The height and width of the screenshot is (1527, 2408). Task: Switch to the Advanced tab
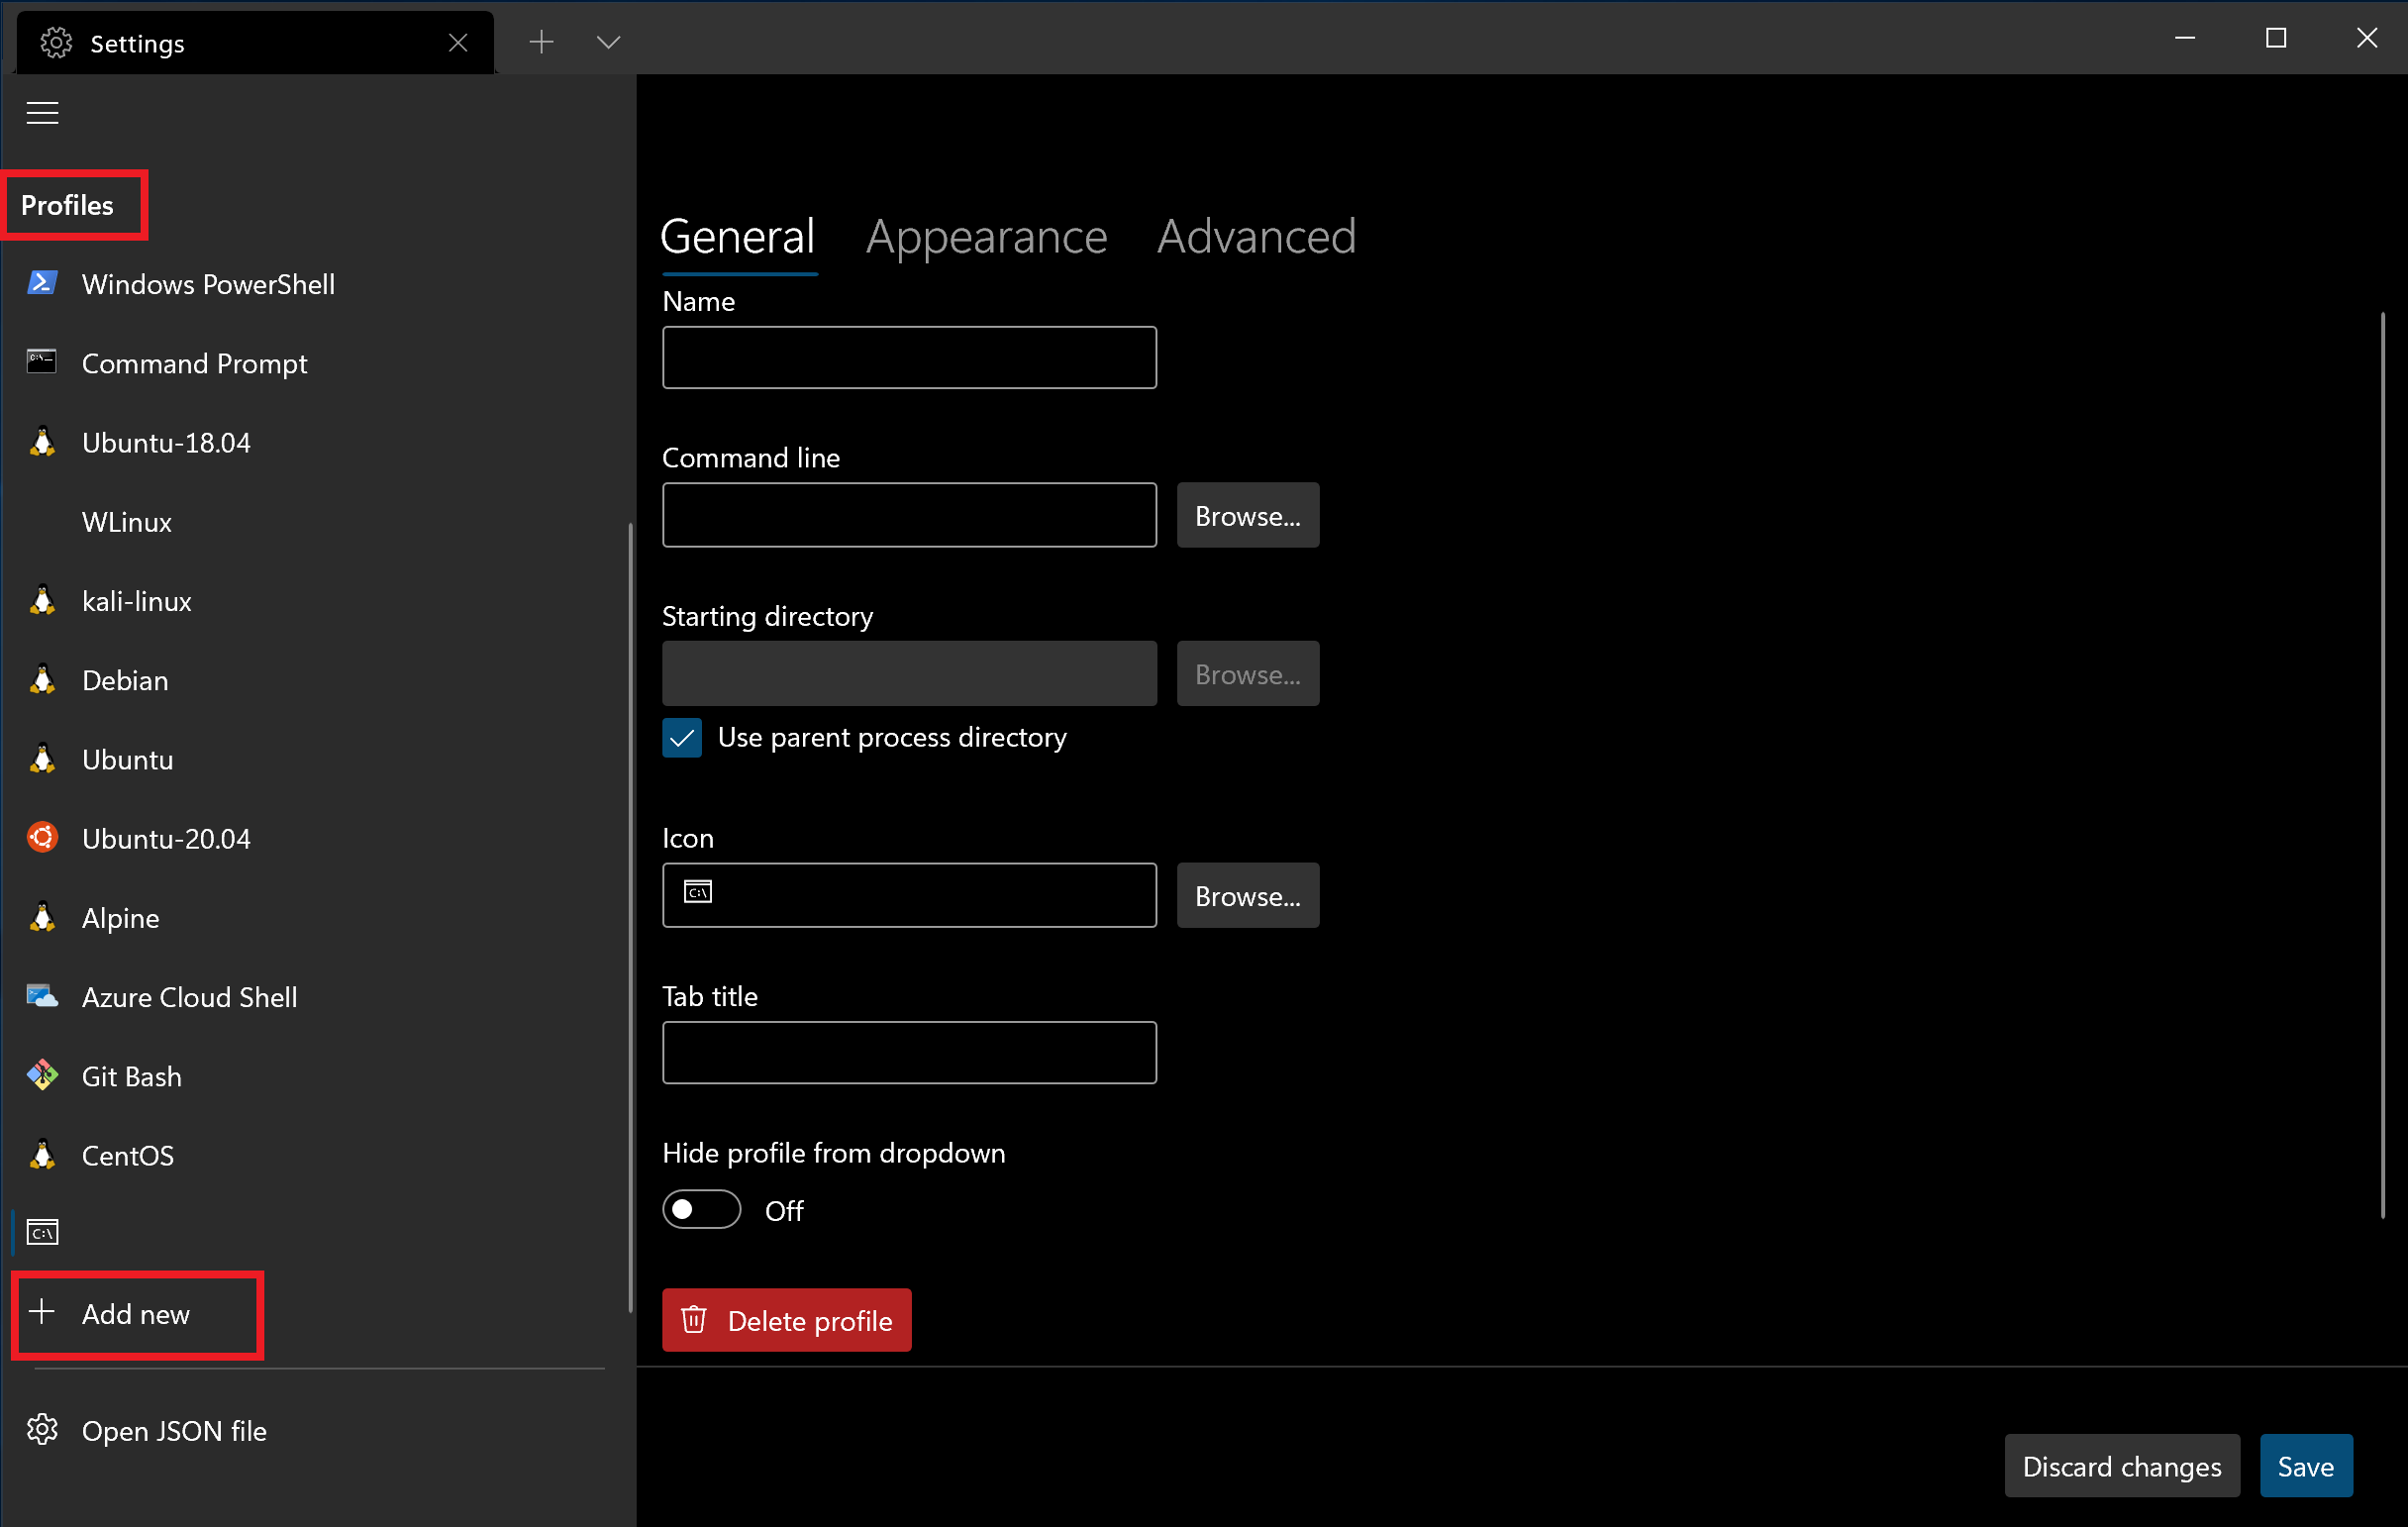tap(1256, 234)
